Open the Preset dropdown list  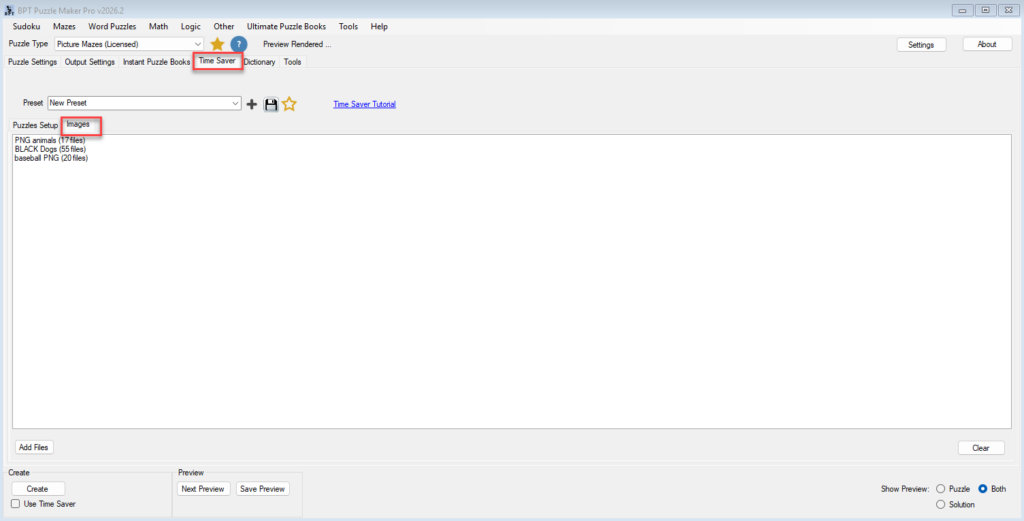click(236, 103)
